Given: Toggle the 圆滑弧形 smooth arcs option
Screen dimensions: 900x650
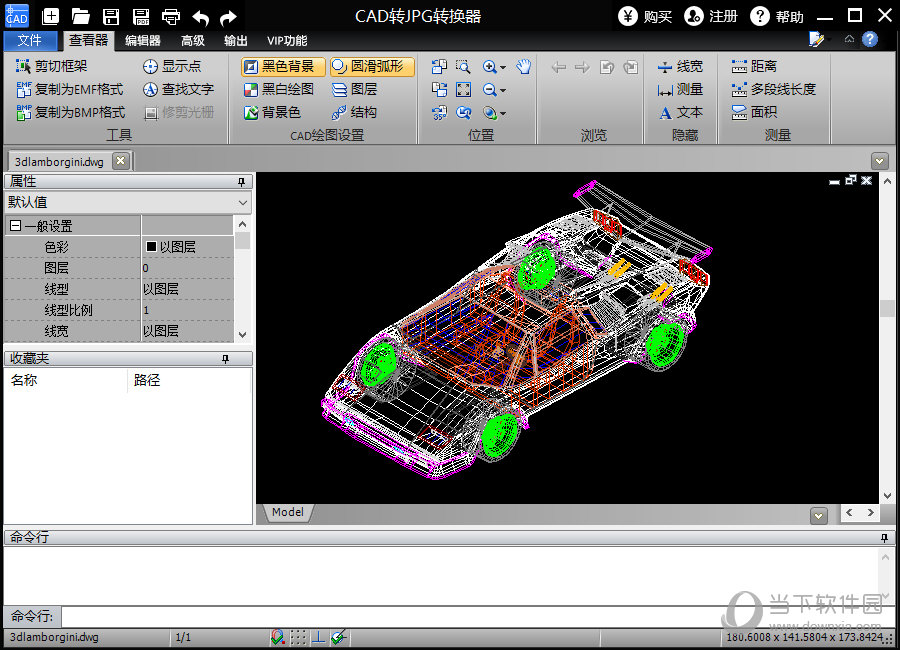Looking at the screenshot, I should tap(368, 66).
